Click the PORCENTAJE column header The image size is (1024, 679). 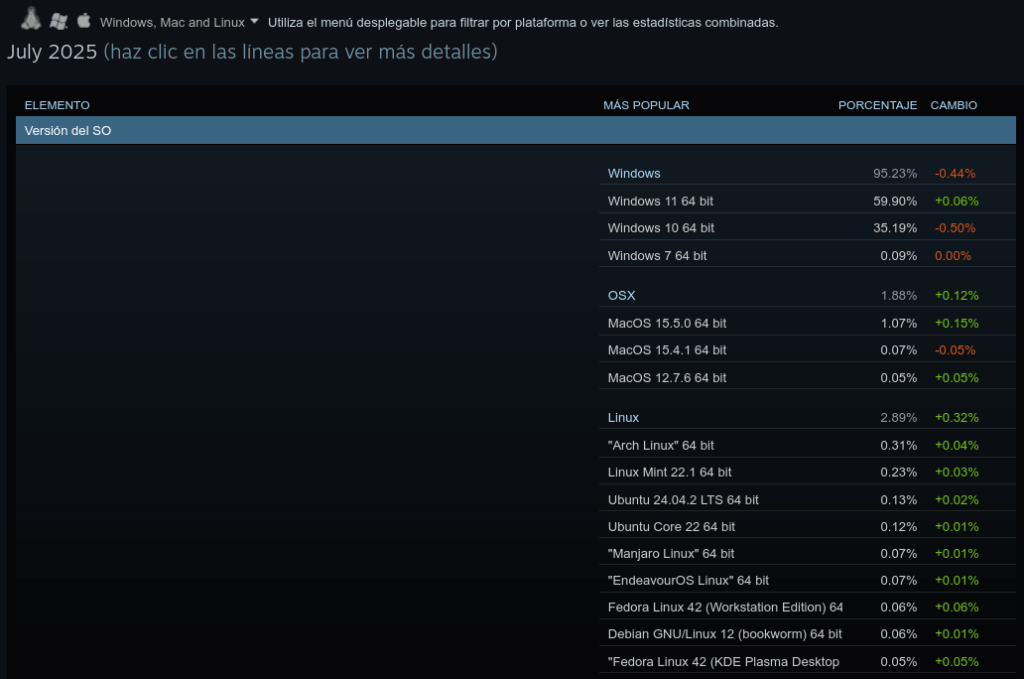coord(877,105)
